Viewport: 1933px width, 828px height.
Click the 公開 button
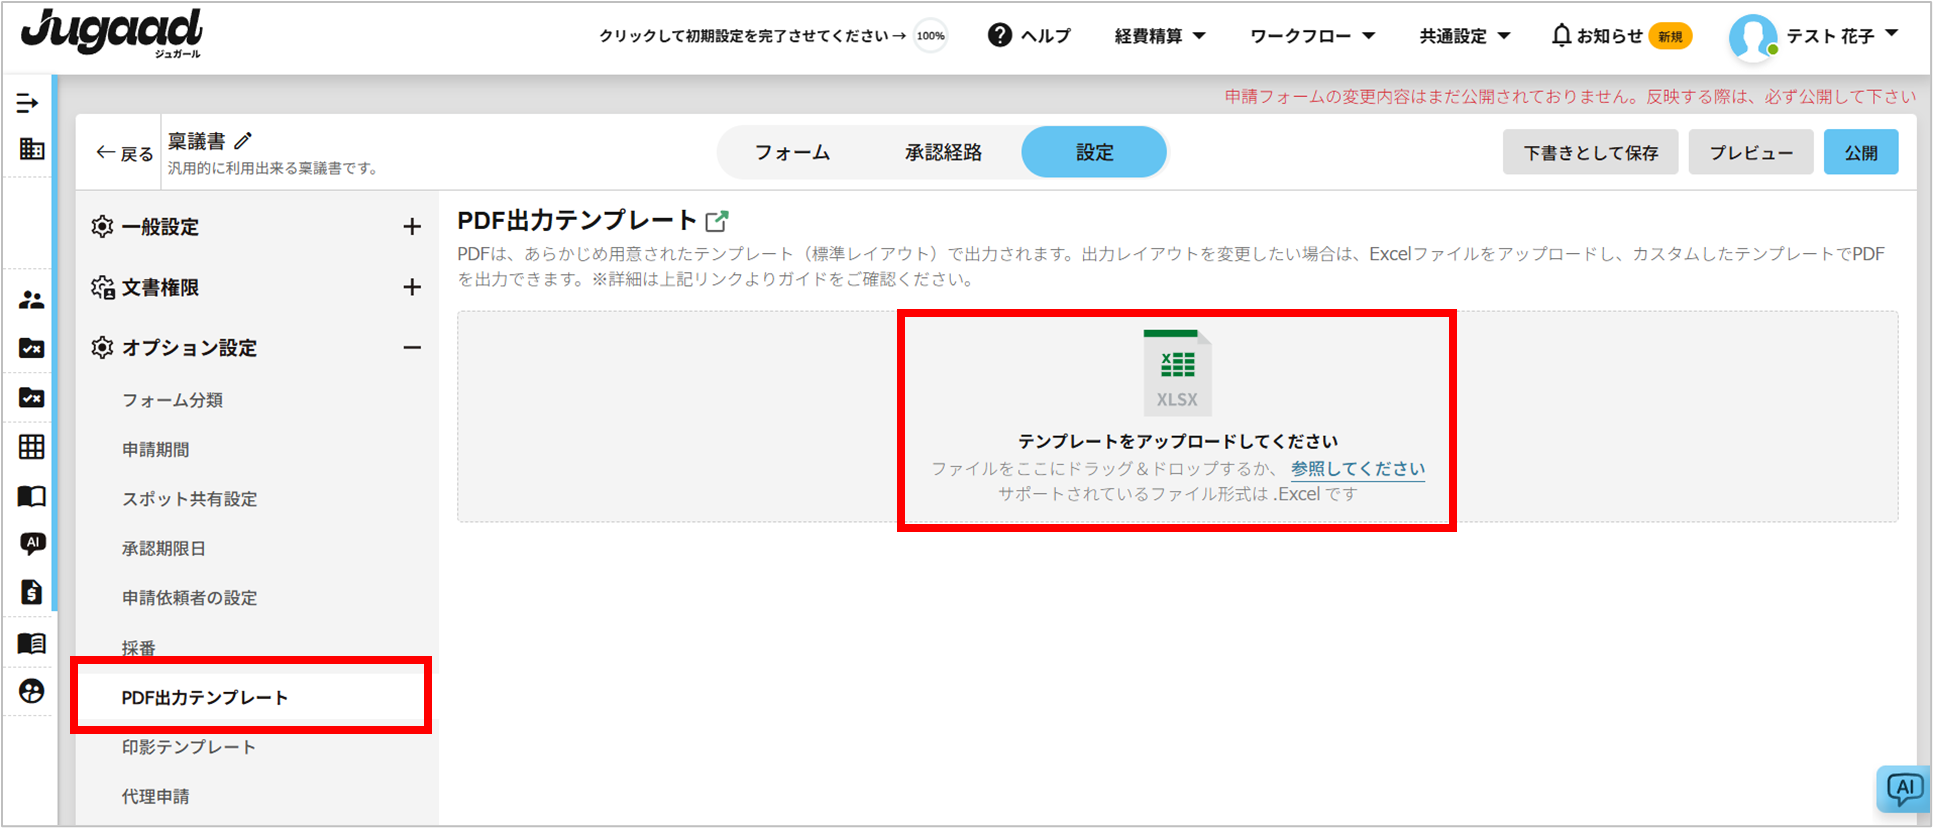1860,153
